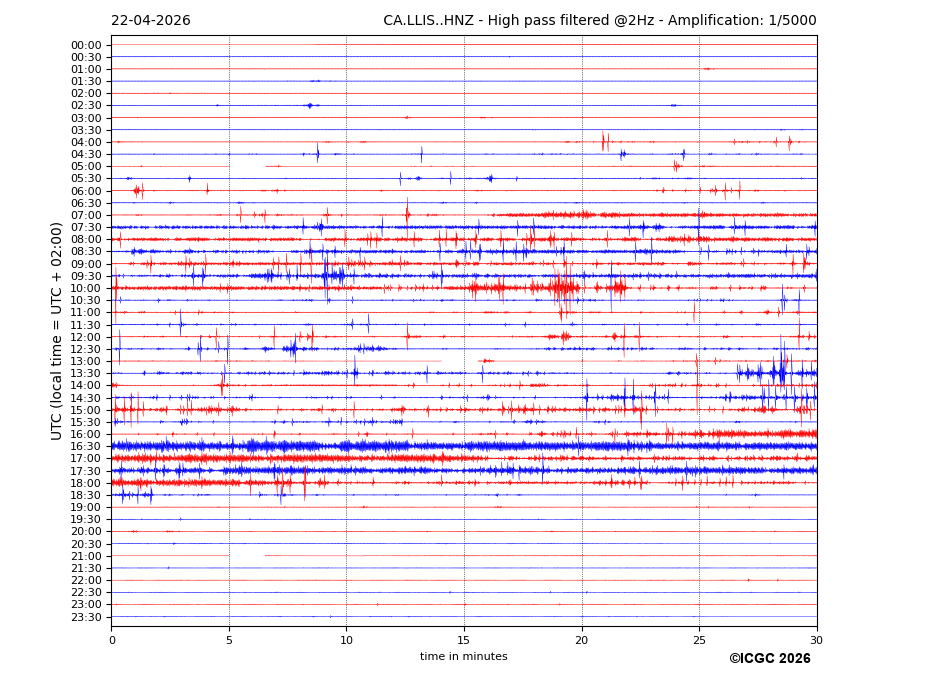Select the 23:30 time row label
The width and height of the screenshot is (927, 696).
coord(86,617)
